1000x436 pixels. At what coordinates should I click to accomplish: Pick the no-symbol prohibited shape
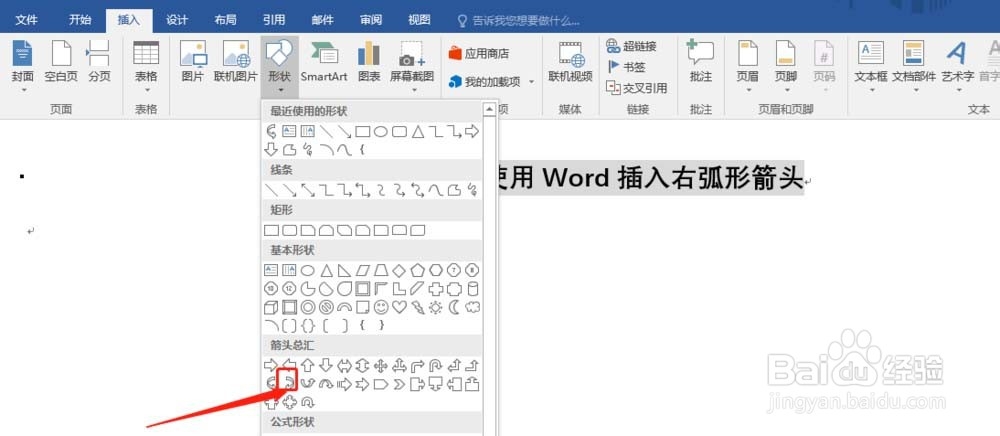[326, 307]
